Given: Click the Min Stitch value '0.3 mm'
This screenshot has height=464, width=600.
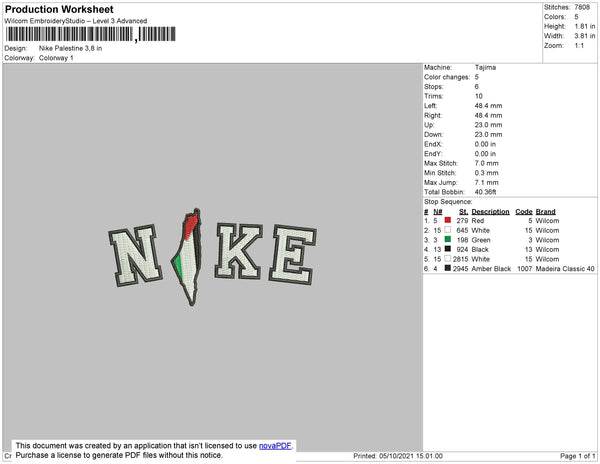Looking at the screenshot, I should click(486, 173).
